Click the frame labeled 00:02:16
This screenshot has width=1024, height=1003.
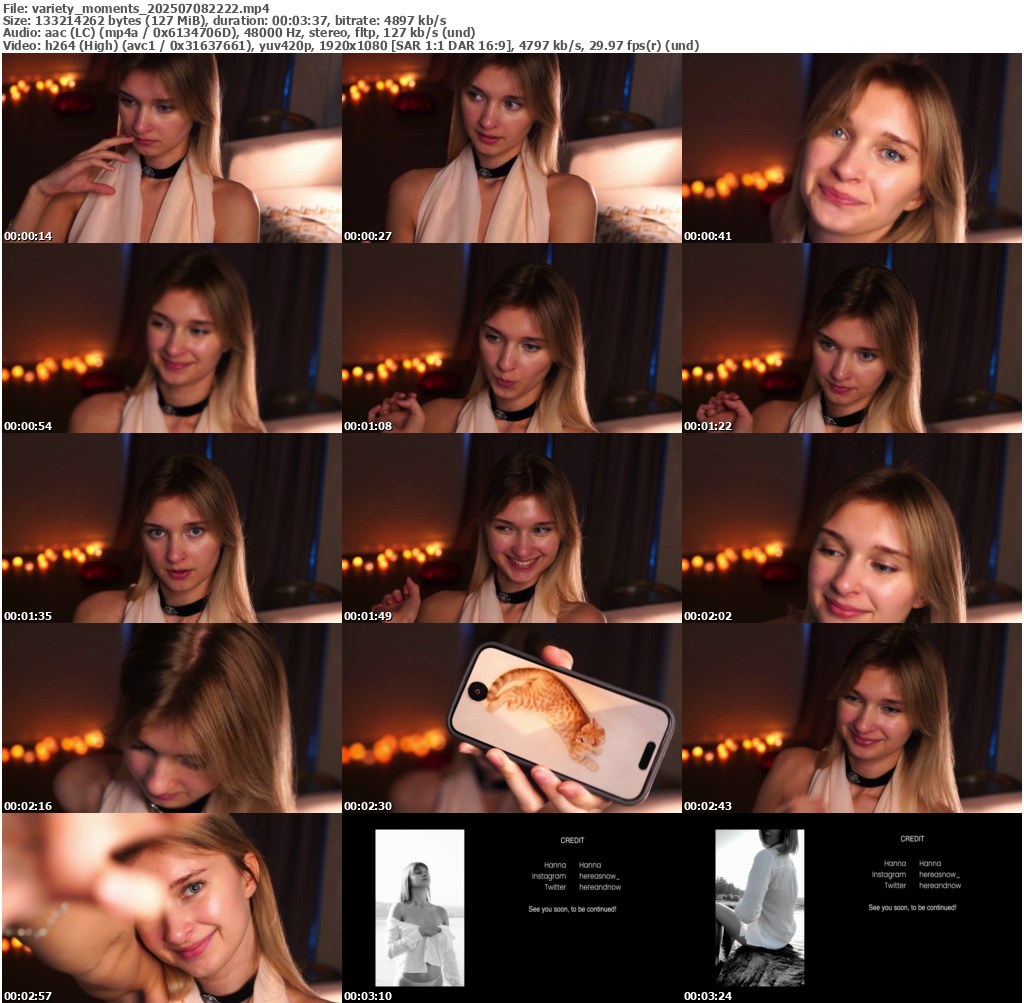click(x=171, y=718)
